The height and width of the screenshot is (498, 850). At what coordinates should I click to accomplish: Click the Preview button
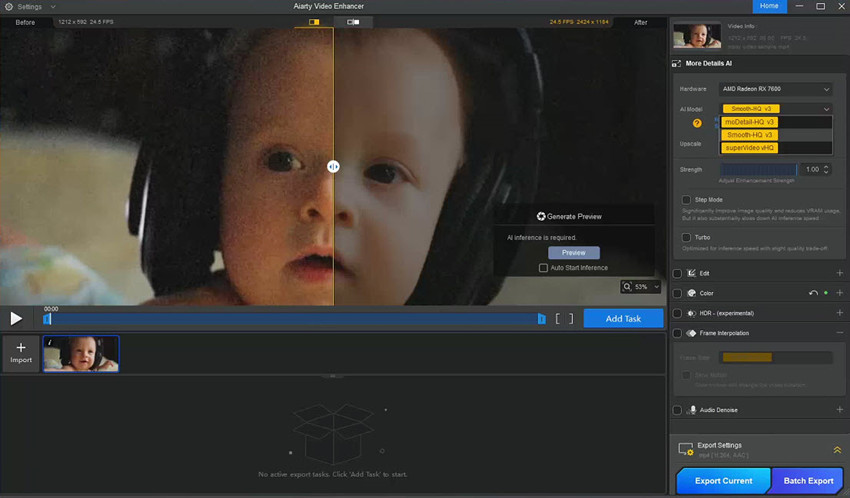574,253
